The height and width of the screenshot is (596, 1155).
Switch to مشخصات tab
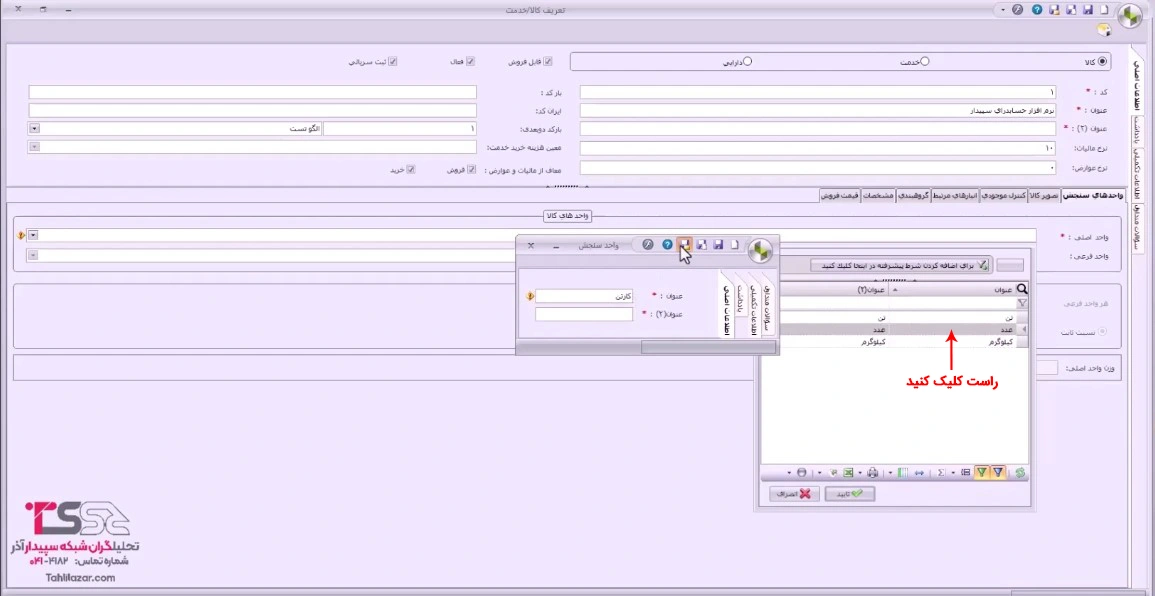click(880, 196)
